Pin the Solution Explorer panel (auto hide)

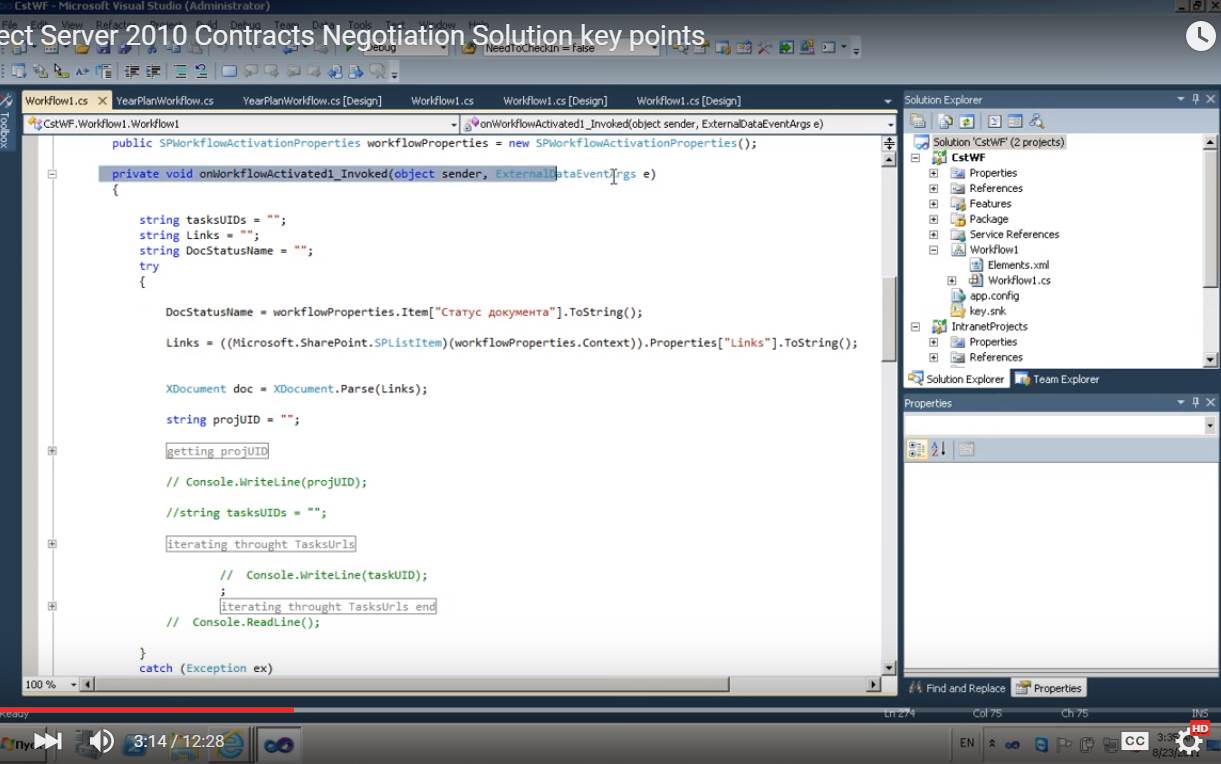coord(1195,99)
